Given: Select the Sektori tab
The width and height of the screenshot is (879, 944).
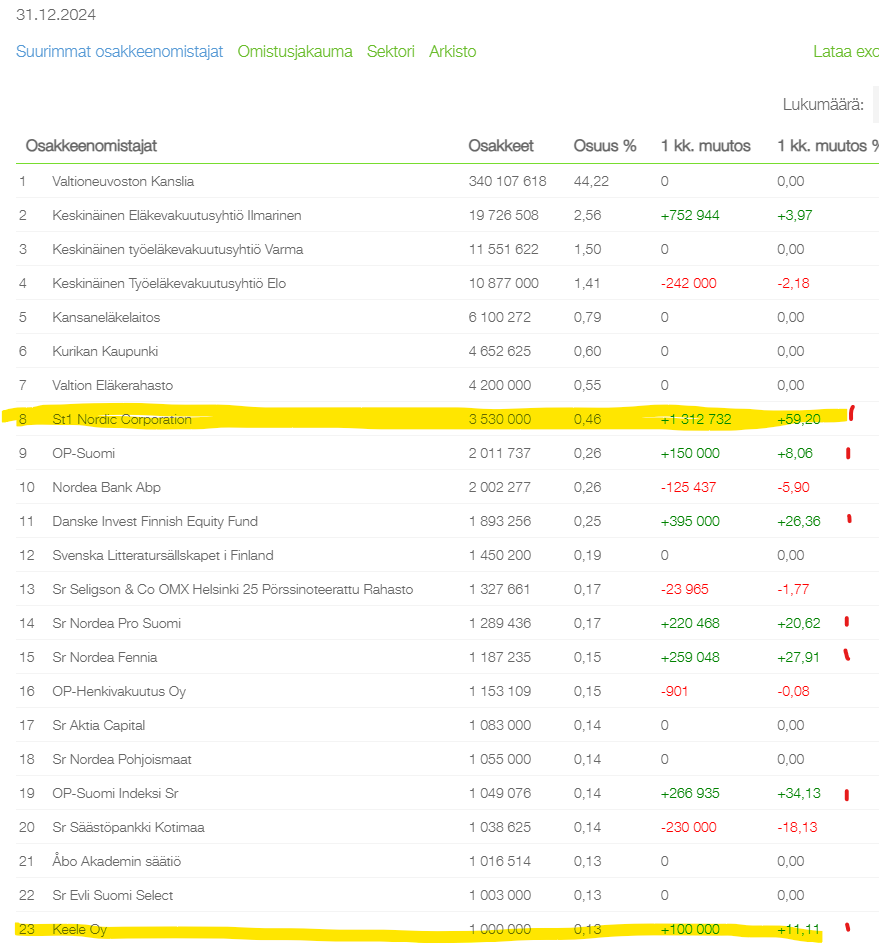Looking at the screenshot, I should [391, 52].
